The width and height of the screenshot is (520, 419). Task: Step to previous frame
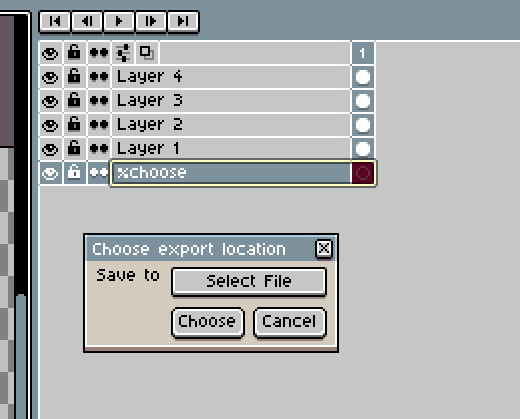click(x=87, y=22)
